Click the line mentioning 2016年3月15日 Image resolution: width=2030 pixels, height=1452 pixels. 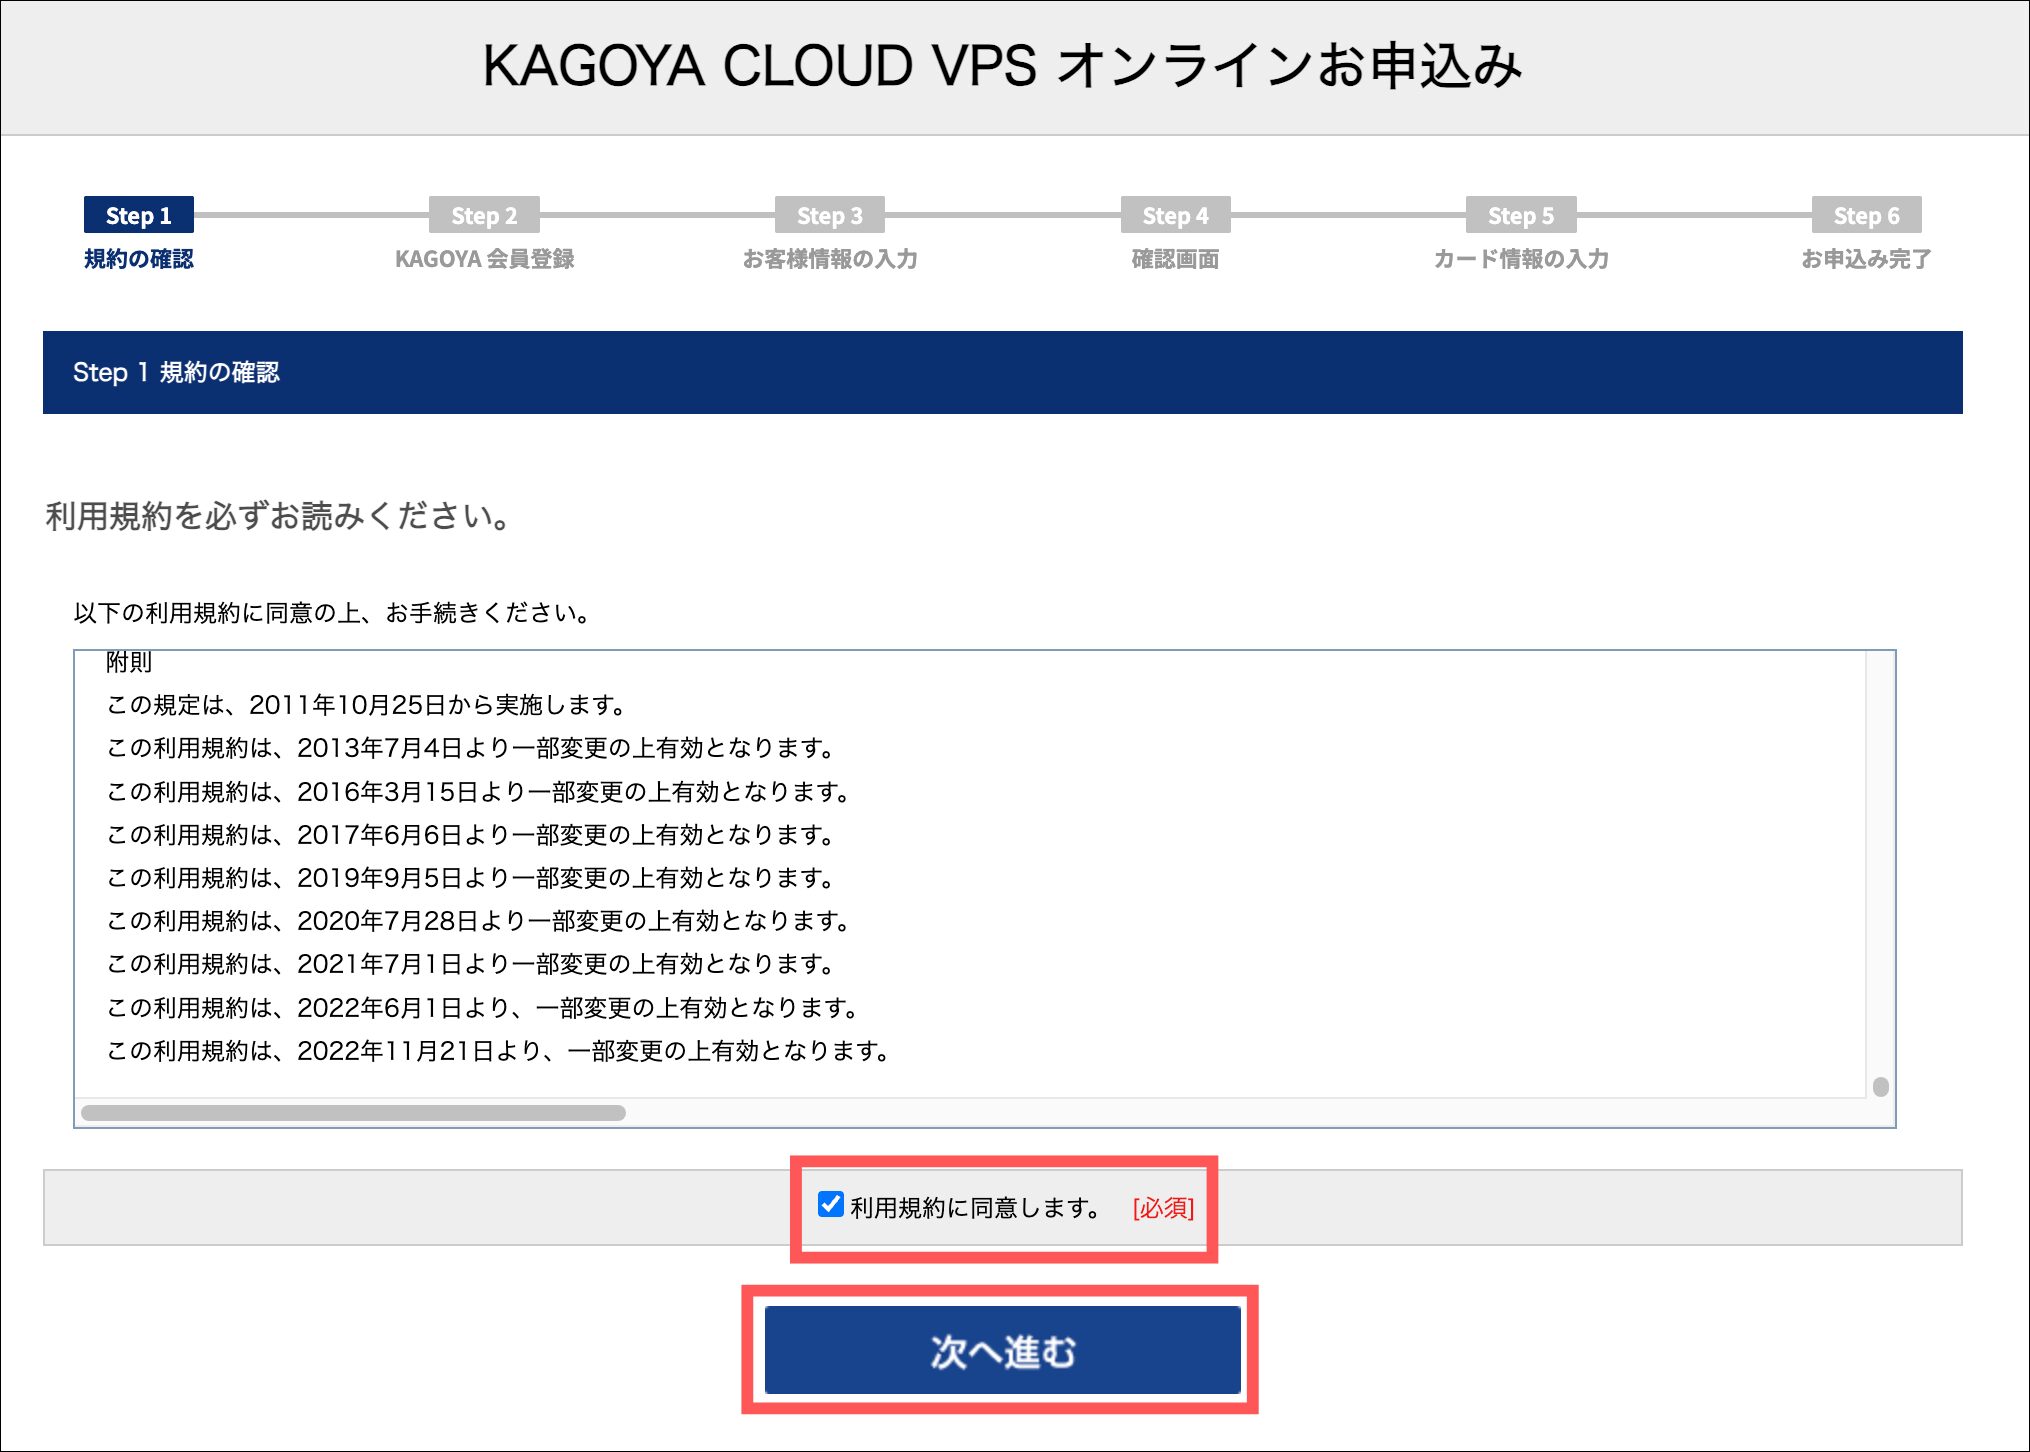pos(478,792)
